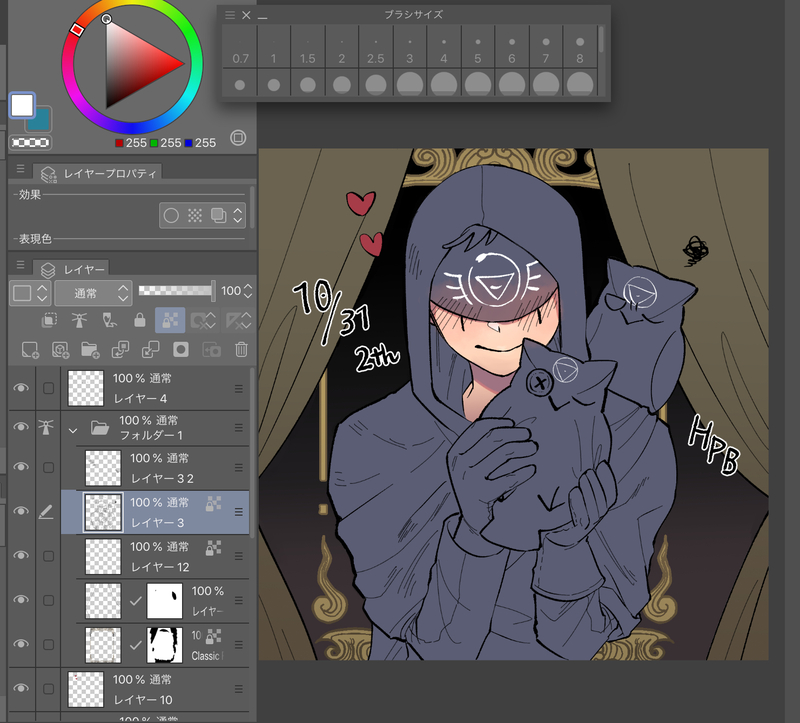800x723 pixels.
Task: Set as draft layer icon
Action: (110, 320)
